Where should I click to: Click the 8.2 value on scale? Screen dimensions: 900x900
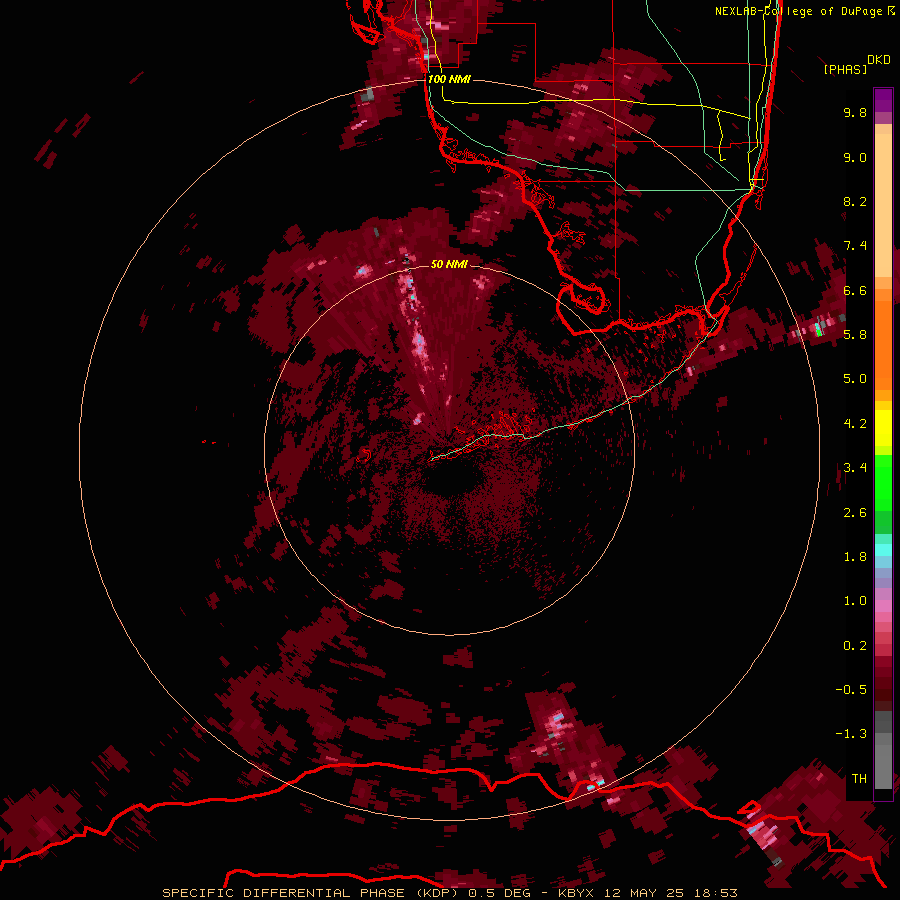(x=855, y=201)
